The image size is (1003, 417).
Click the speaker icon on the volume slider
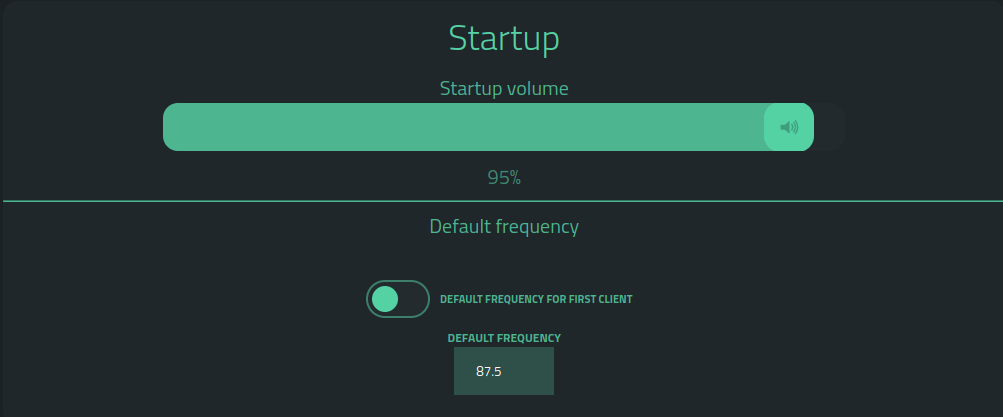[789, 127]
